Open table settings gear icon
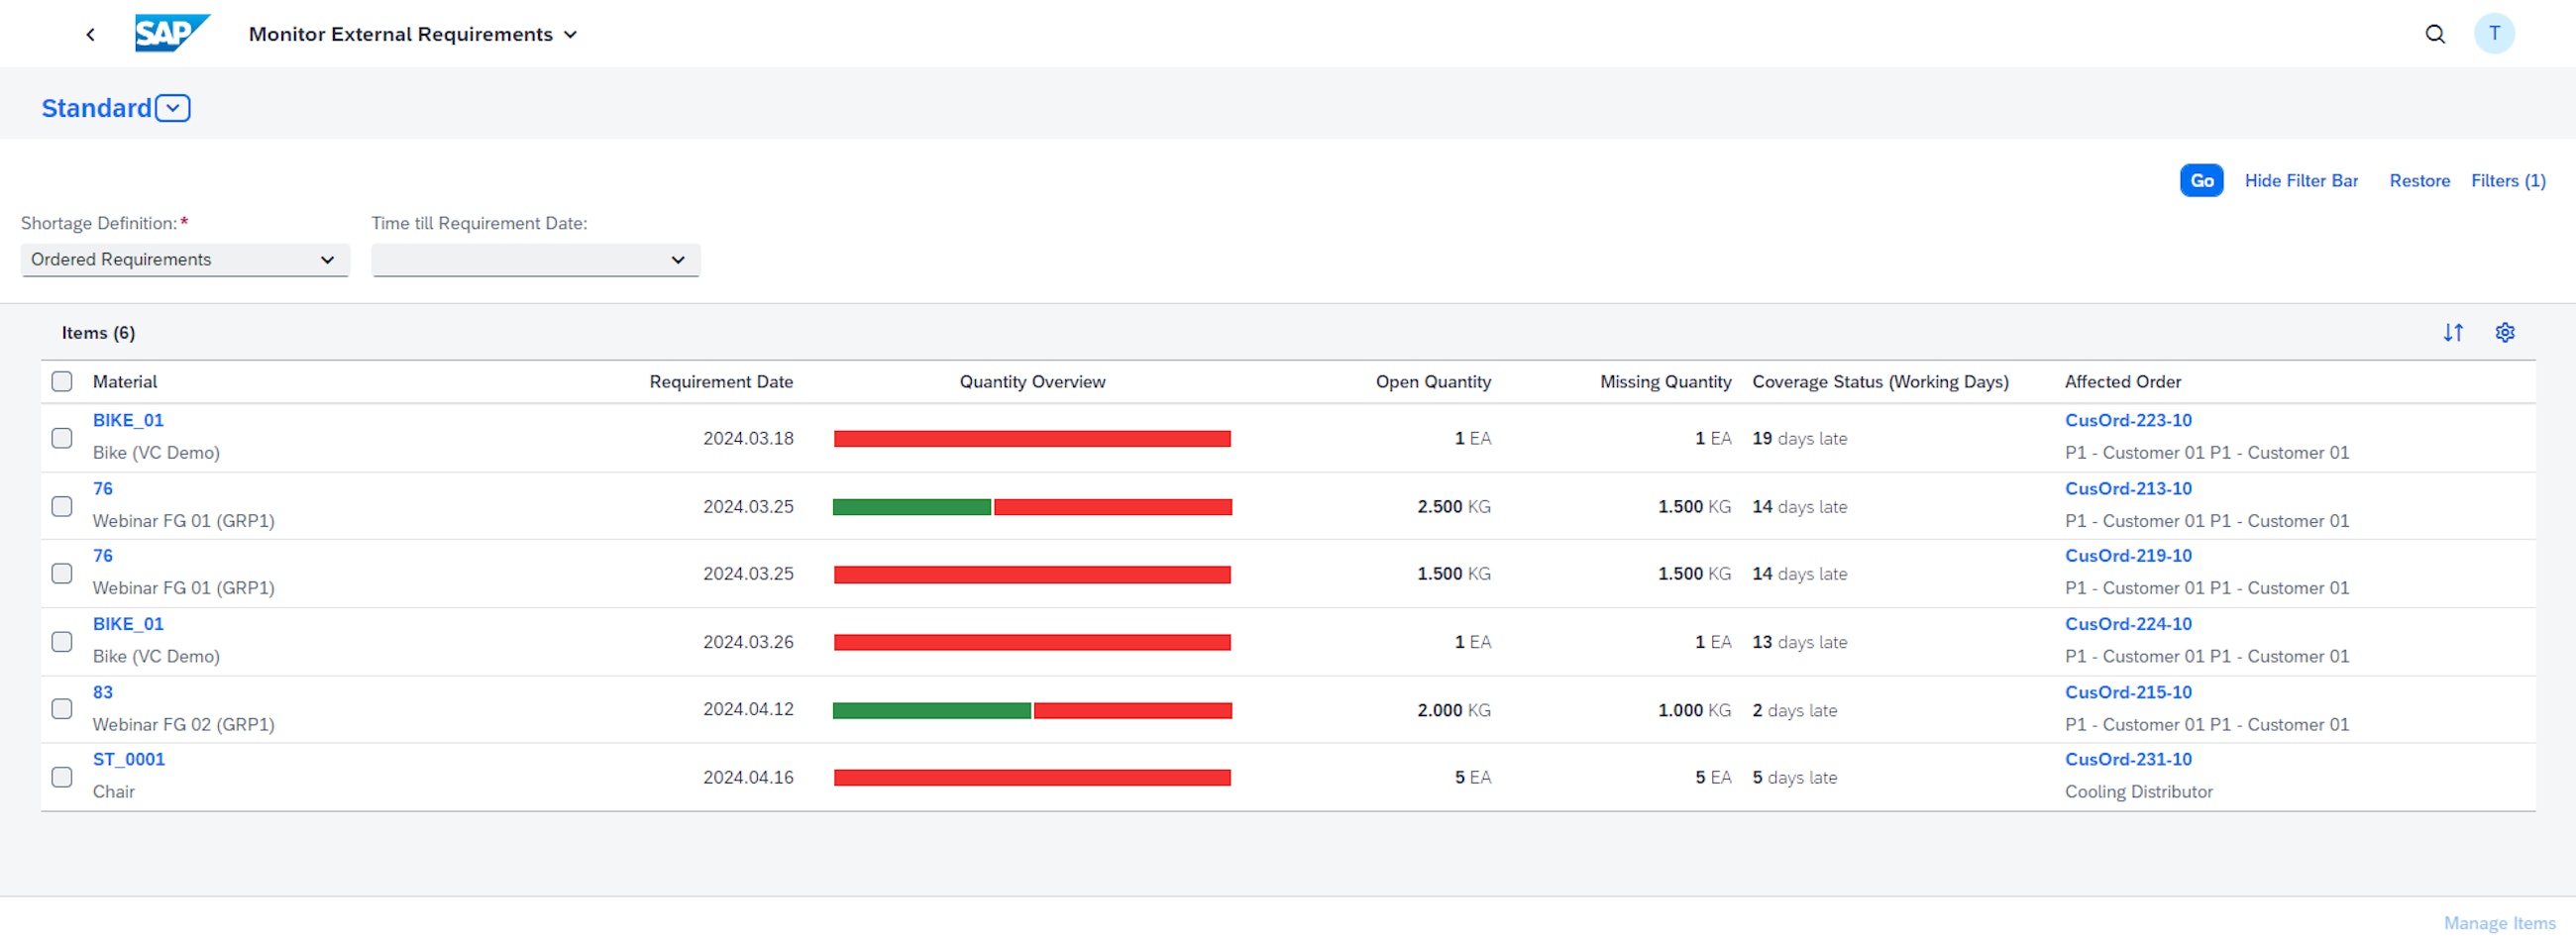 tap(2504, 333)
